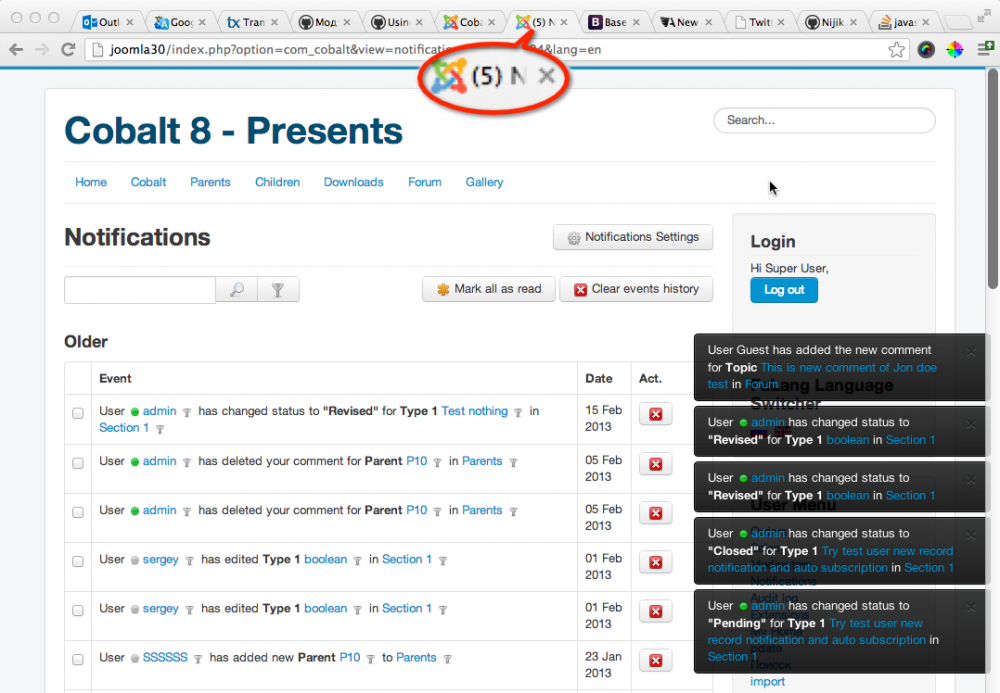Click the browser back arrow
Screen dimensions: 1000x693
[17, 49]
